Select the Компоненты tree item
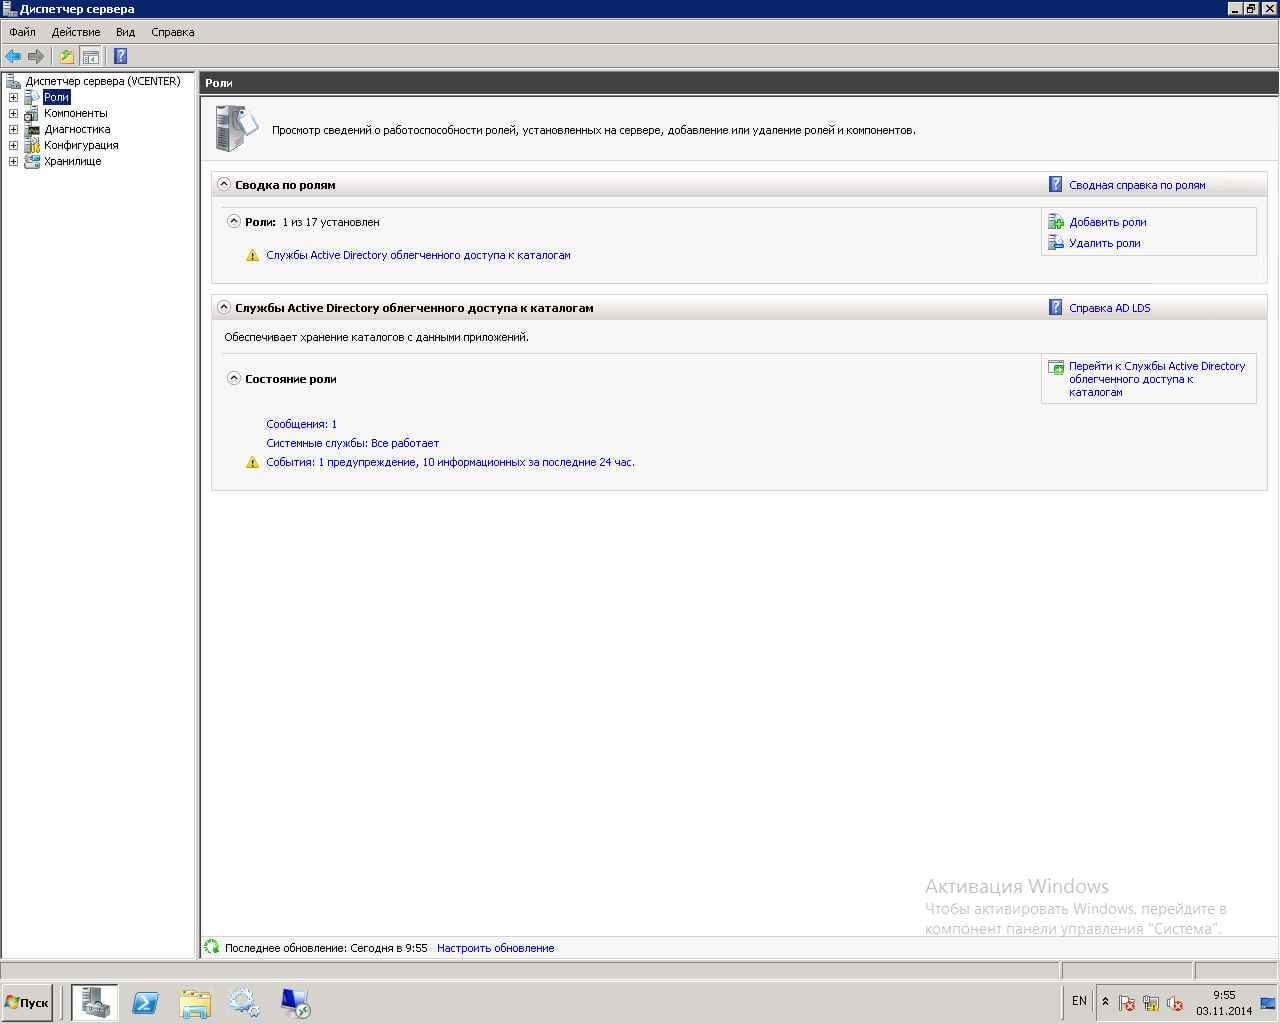1280x1024 pixels. (75, 113)
